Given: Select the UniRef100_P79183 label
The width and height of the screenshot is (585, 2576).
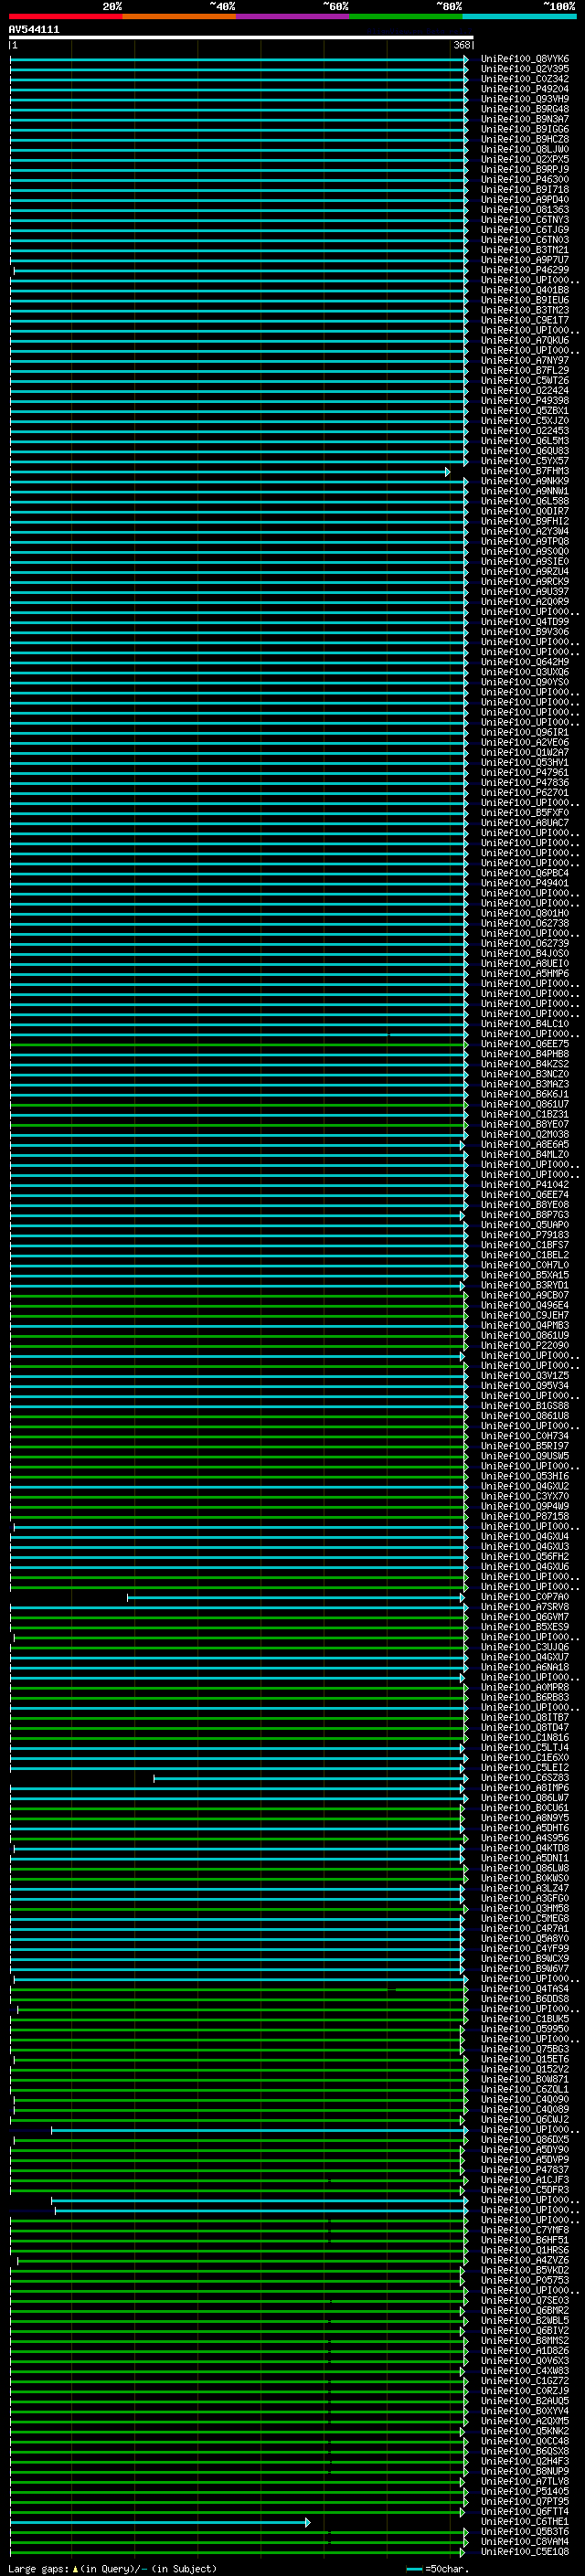Looking at the screenshot, I should pyautogui.click(x=525, y=1235).
